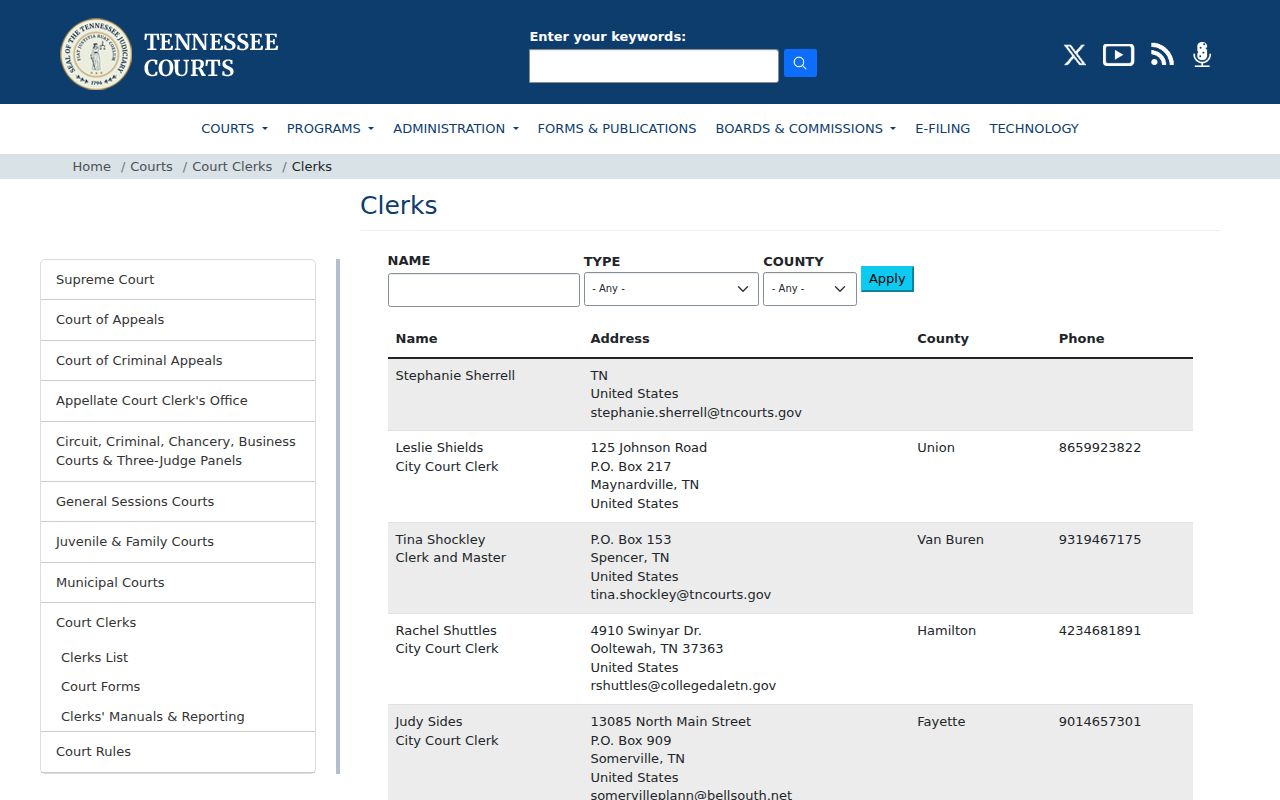Screen dimensions: 1280x800
Task: Click the Clerk and Master title text
Action: coord(451,558)
